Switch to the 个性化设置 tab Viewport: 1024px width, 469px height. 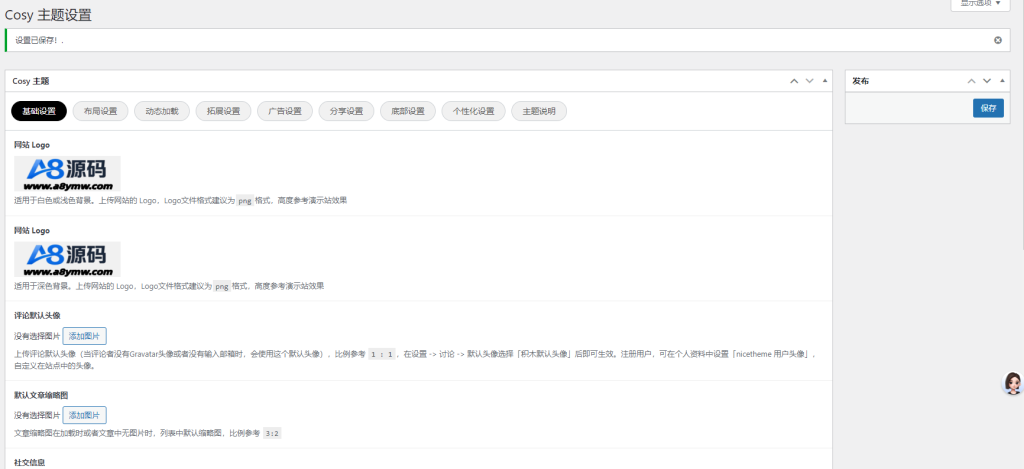(x=473, y=111)
